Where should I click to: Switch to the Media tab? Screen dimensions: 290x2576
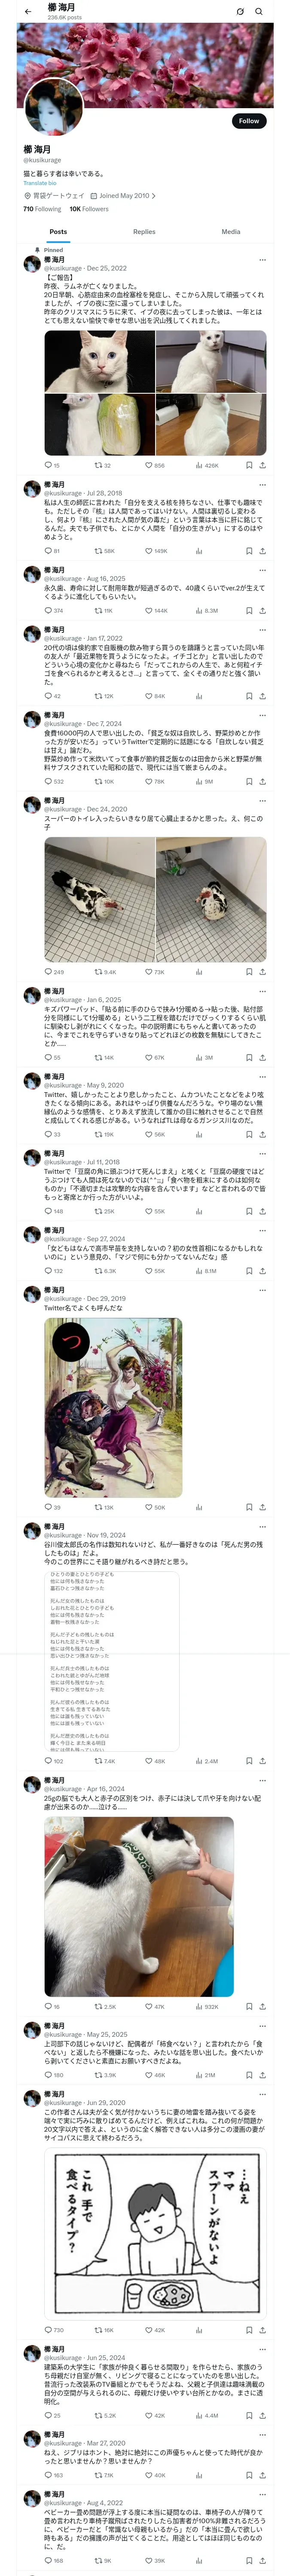click(231, 232)
